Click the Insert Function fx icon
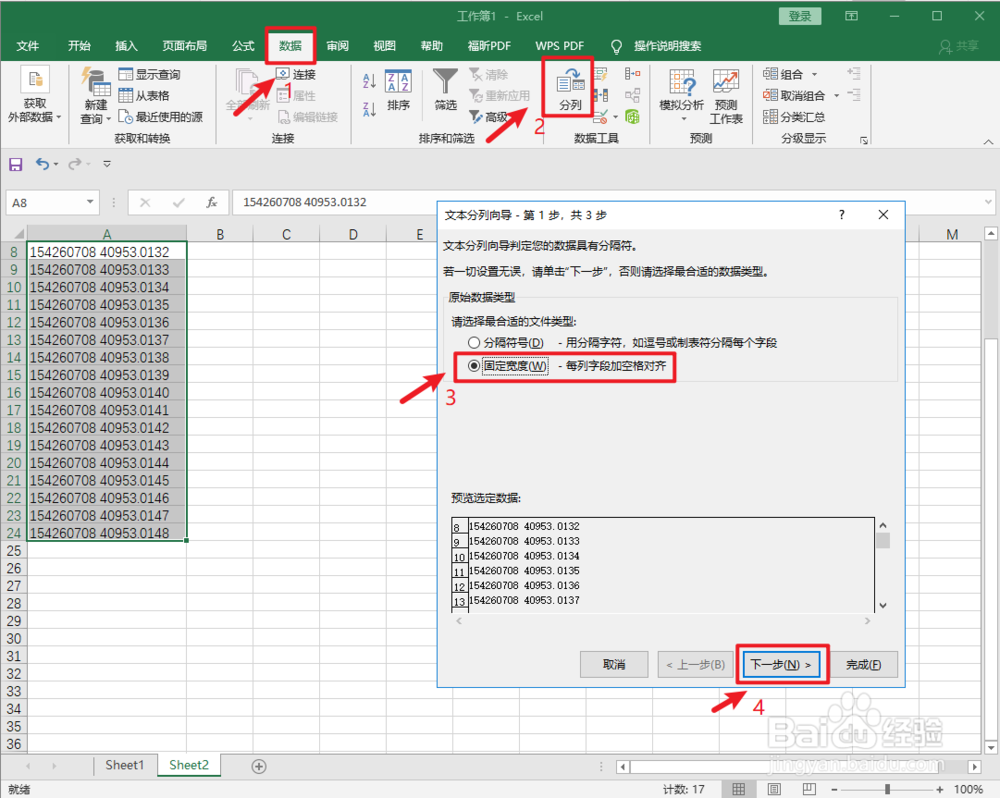The height and width of the screenshot is (798, 1000). click(212, 203)
